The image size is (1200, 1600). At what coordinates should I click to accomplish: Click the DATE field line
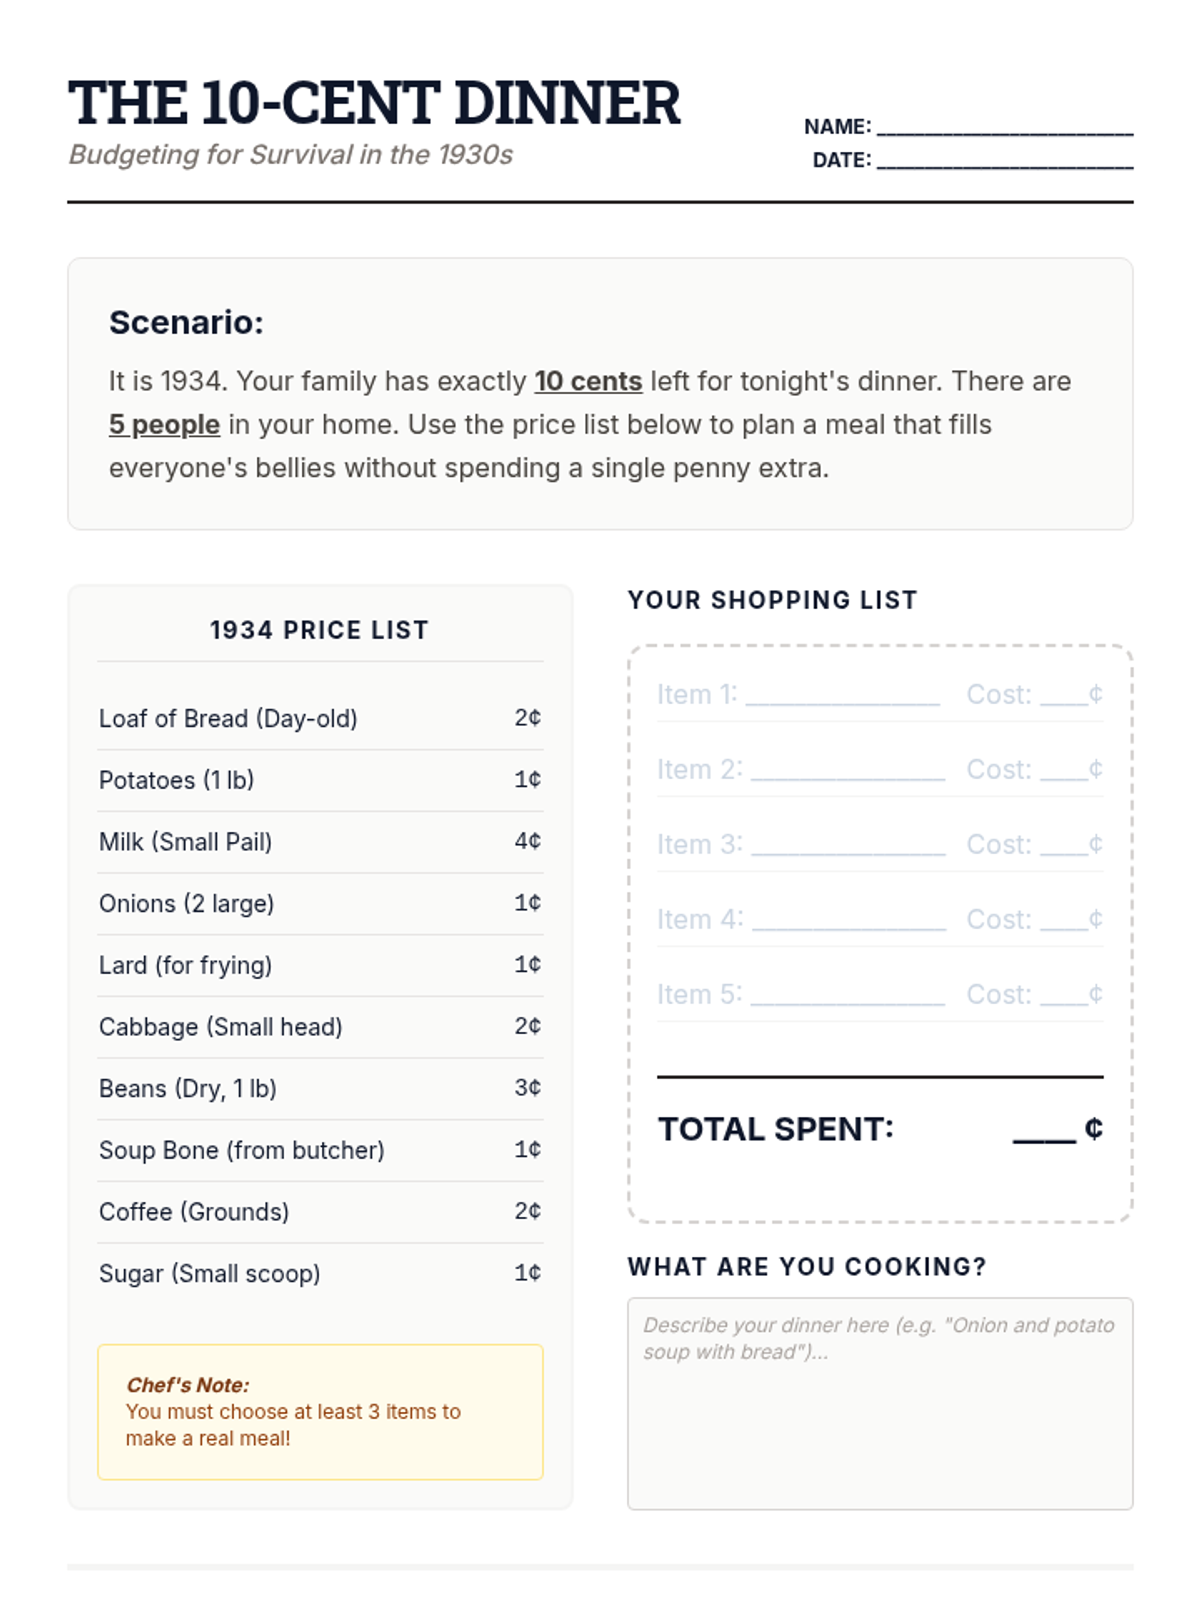click(1005, 161)
